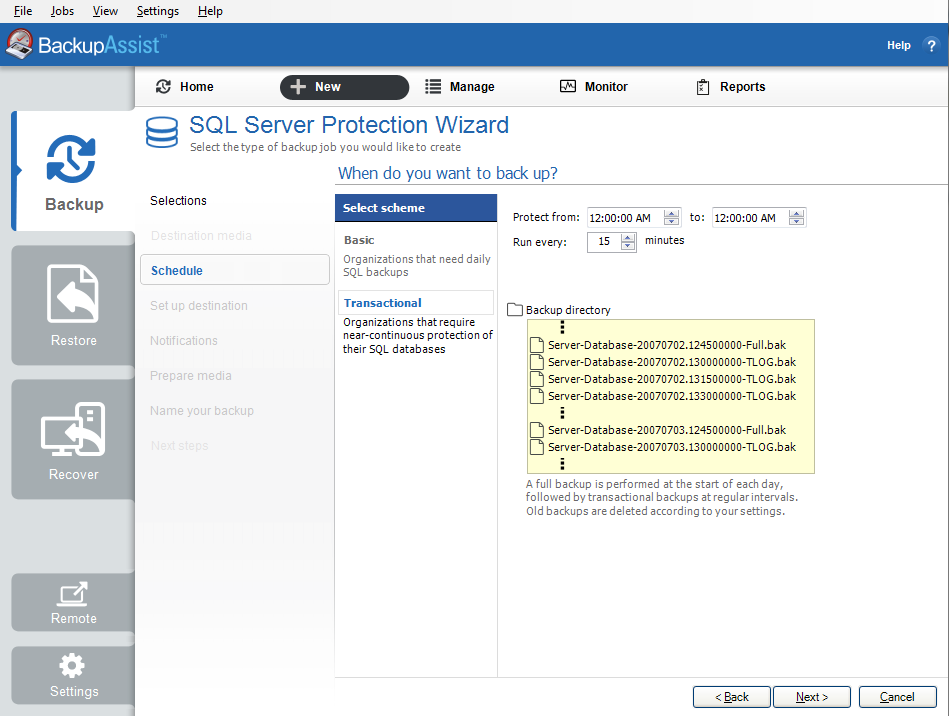Viewport: 949px width, 716px height.
Task: Open the Recover section icon
Action: pos(73,429)
